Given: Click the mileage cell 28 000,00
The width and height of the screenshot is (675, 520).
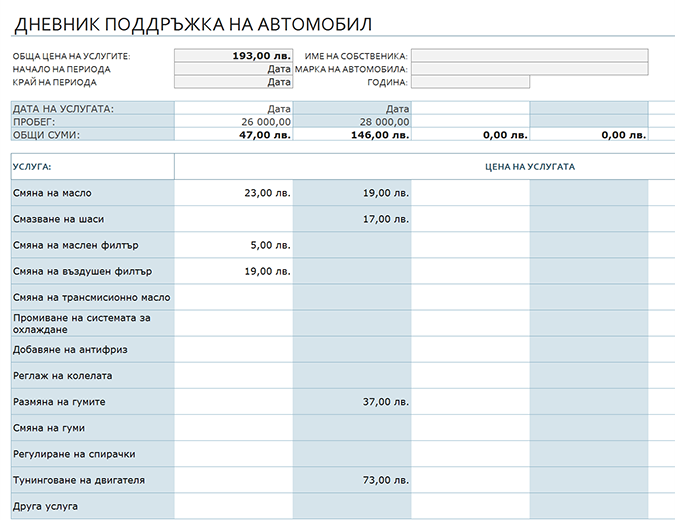Looking at the screenshot, I should tap(352, 121).
